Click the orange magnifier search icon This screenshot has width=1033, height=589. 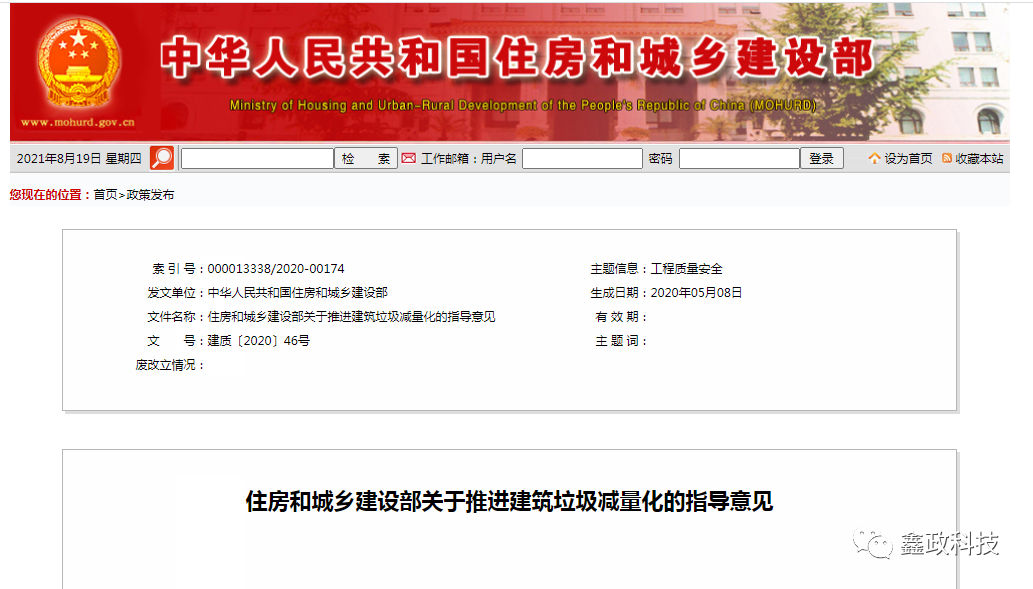[162, 158]
